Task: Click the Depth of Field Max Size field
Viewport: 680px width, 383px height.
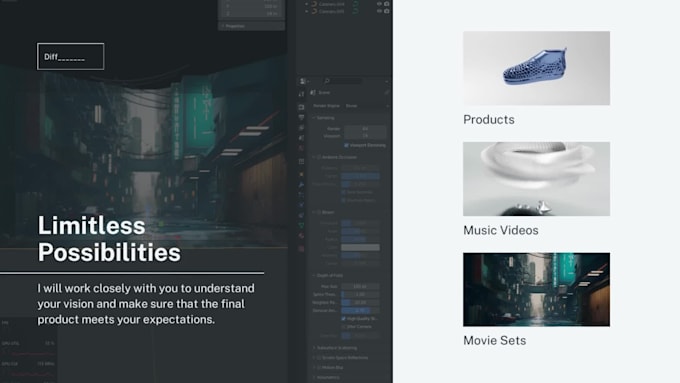Action: pyautogui.click(x=360, y=286)
